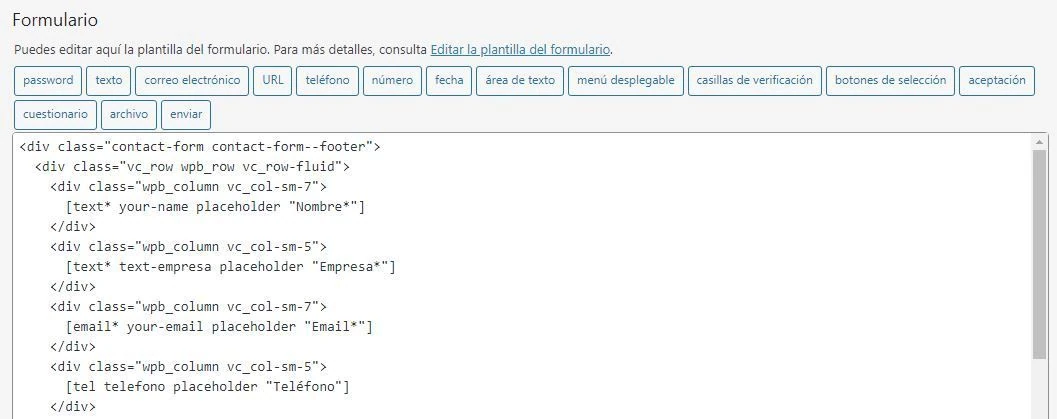Add an archivo upload tag
Screen dimensions: 1057x419
pos(129,115)
